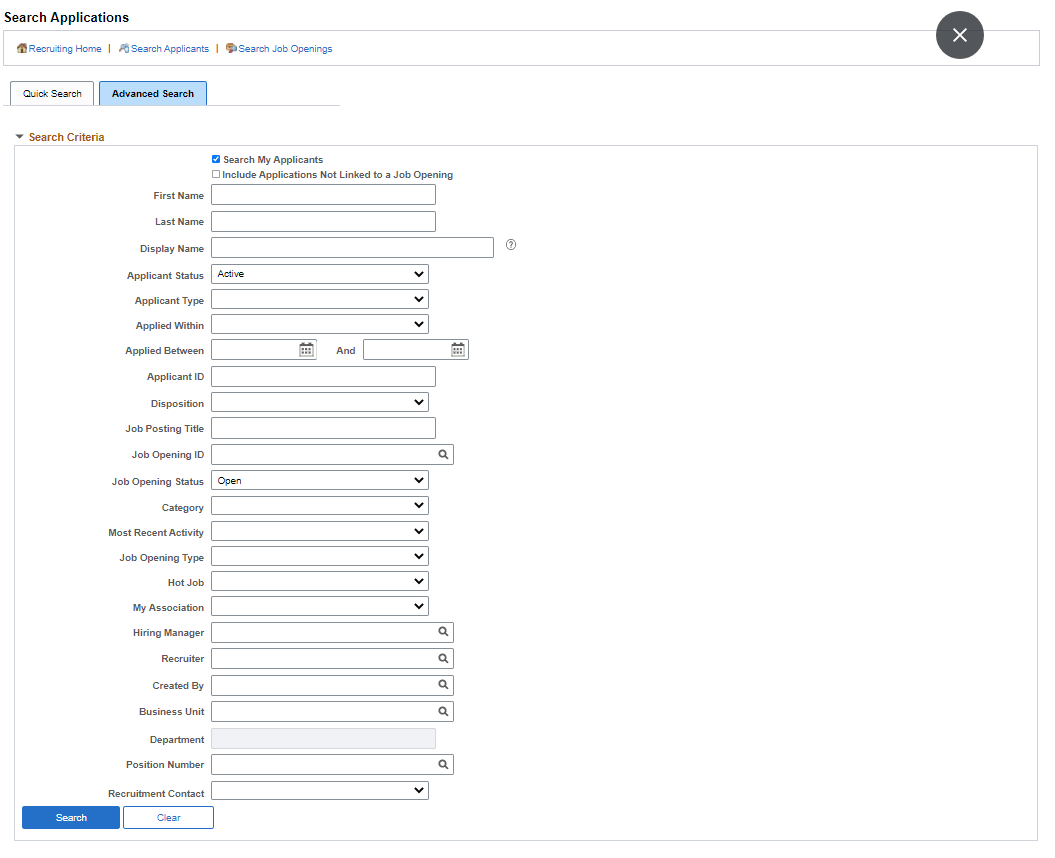The image size is (1055, 858).
Task: Open the Position Number lookup
Action: pos(443,764)
